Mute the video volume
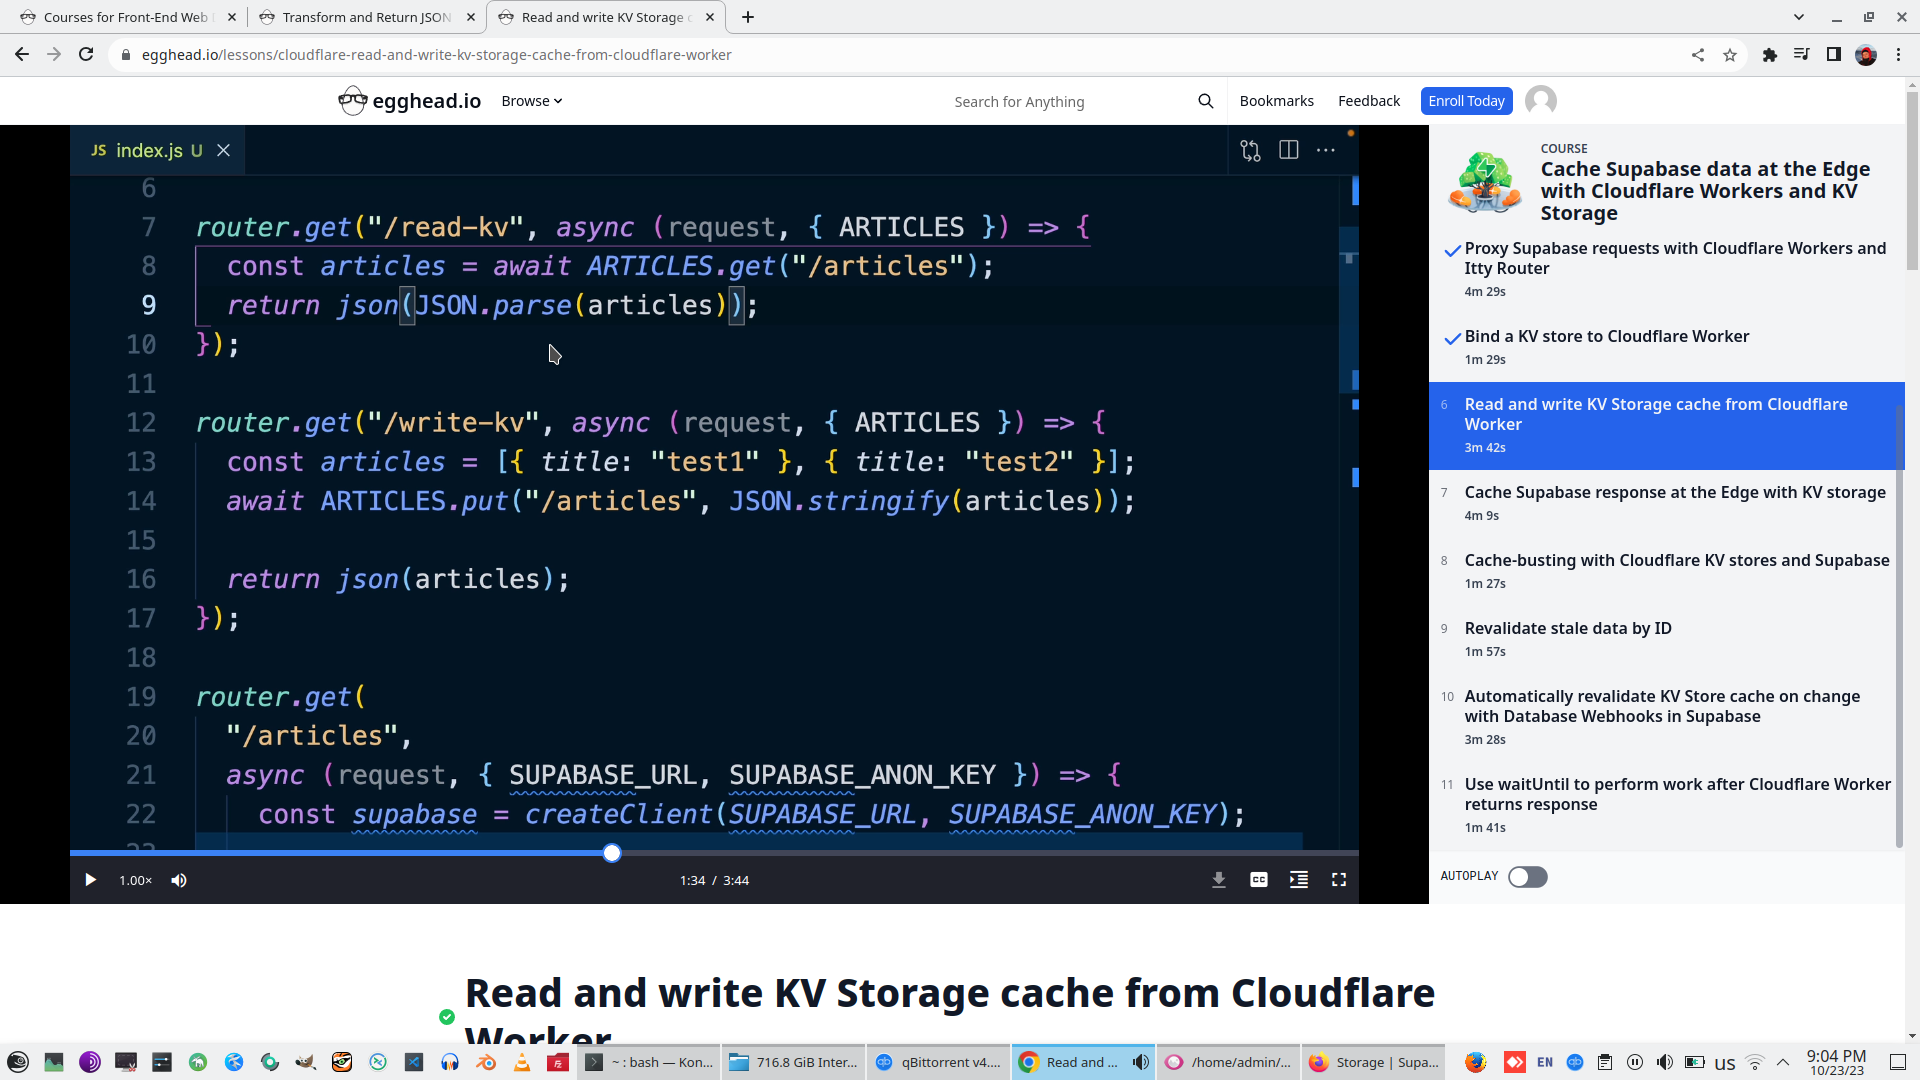 point(179,880)
